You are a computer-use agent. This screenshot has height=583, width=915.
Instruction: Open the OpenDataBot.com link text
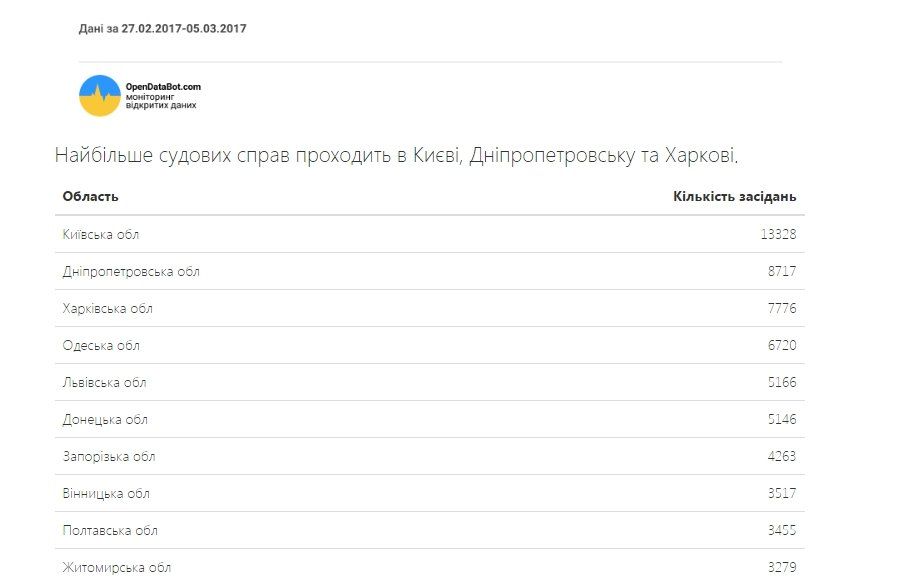coord(163,87)
